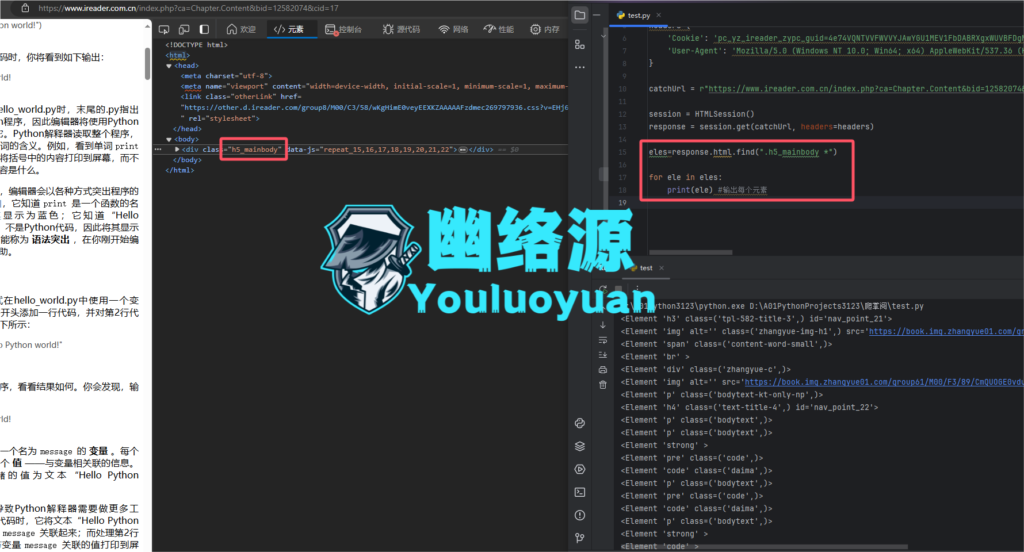The image size is (1024, 552).
Task: Click the inspect element picker icon in DevTools
Action: [x=164, y=29]
